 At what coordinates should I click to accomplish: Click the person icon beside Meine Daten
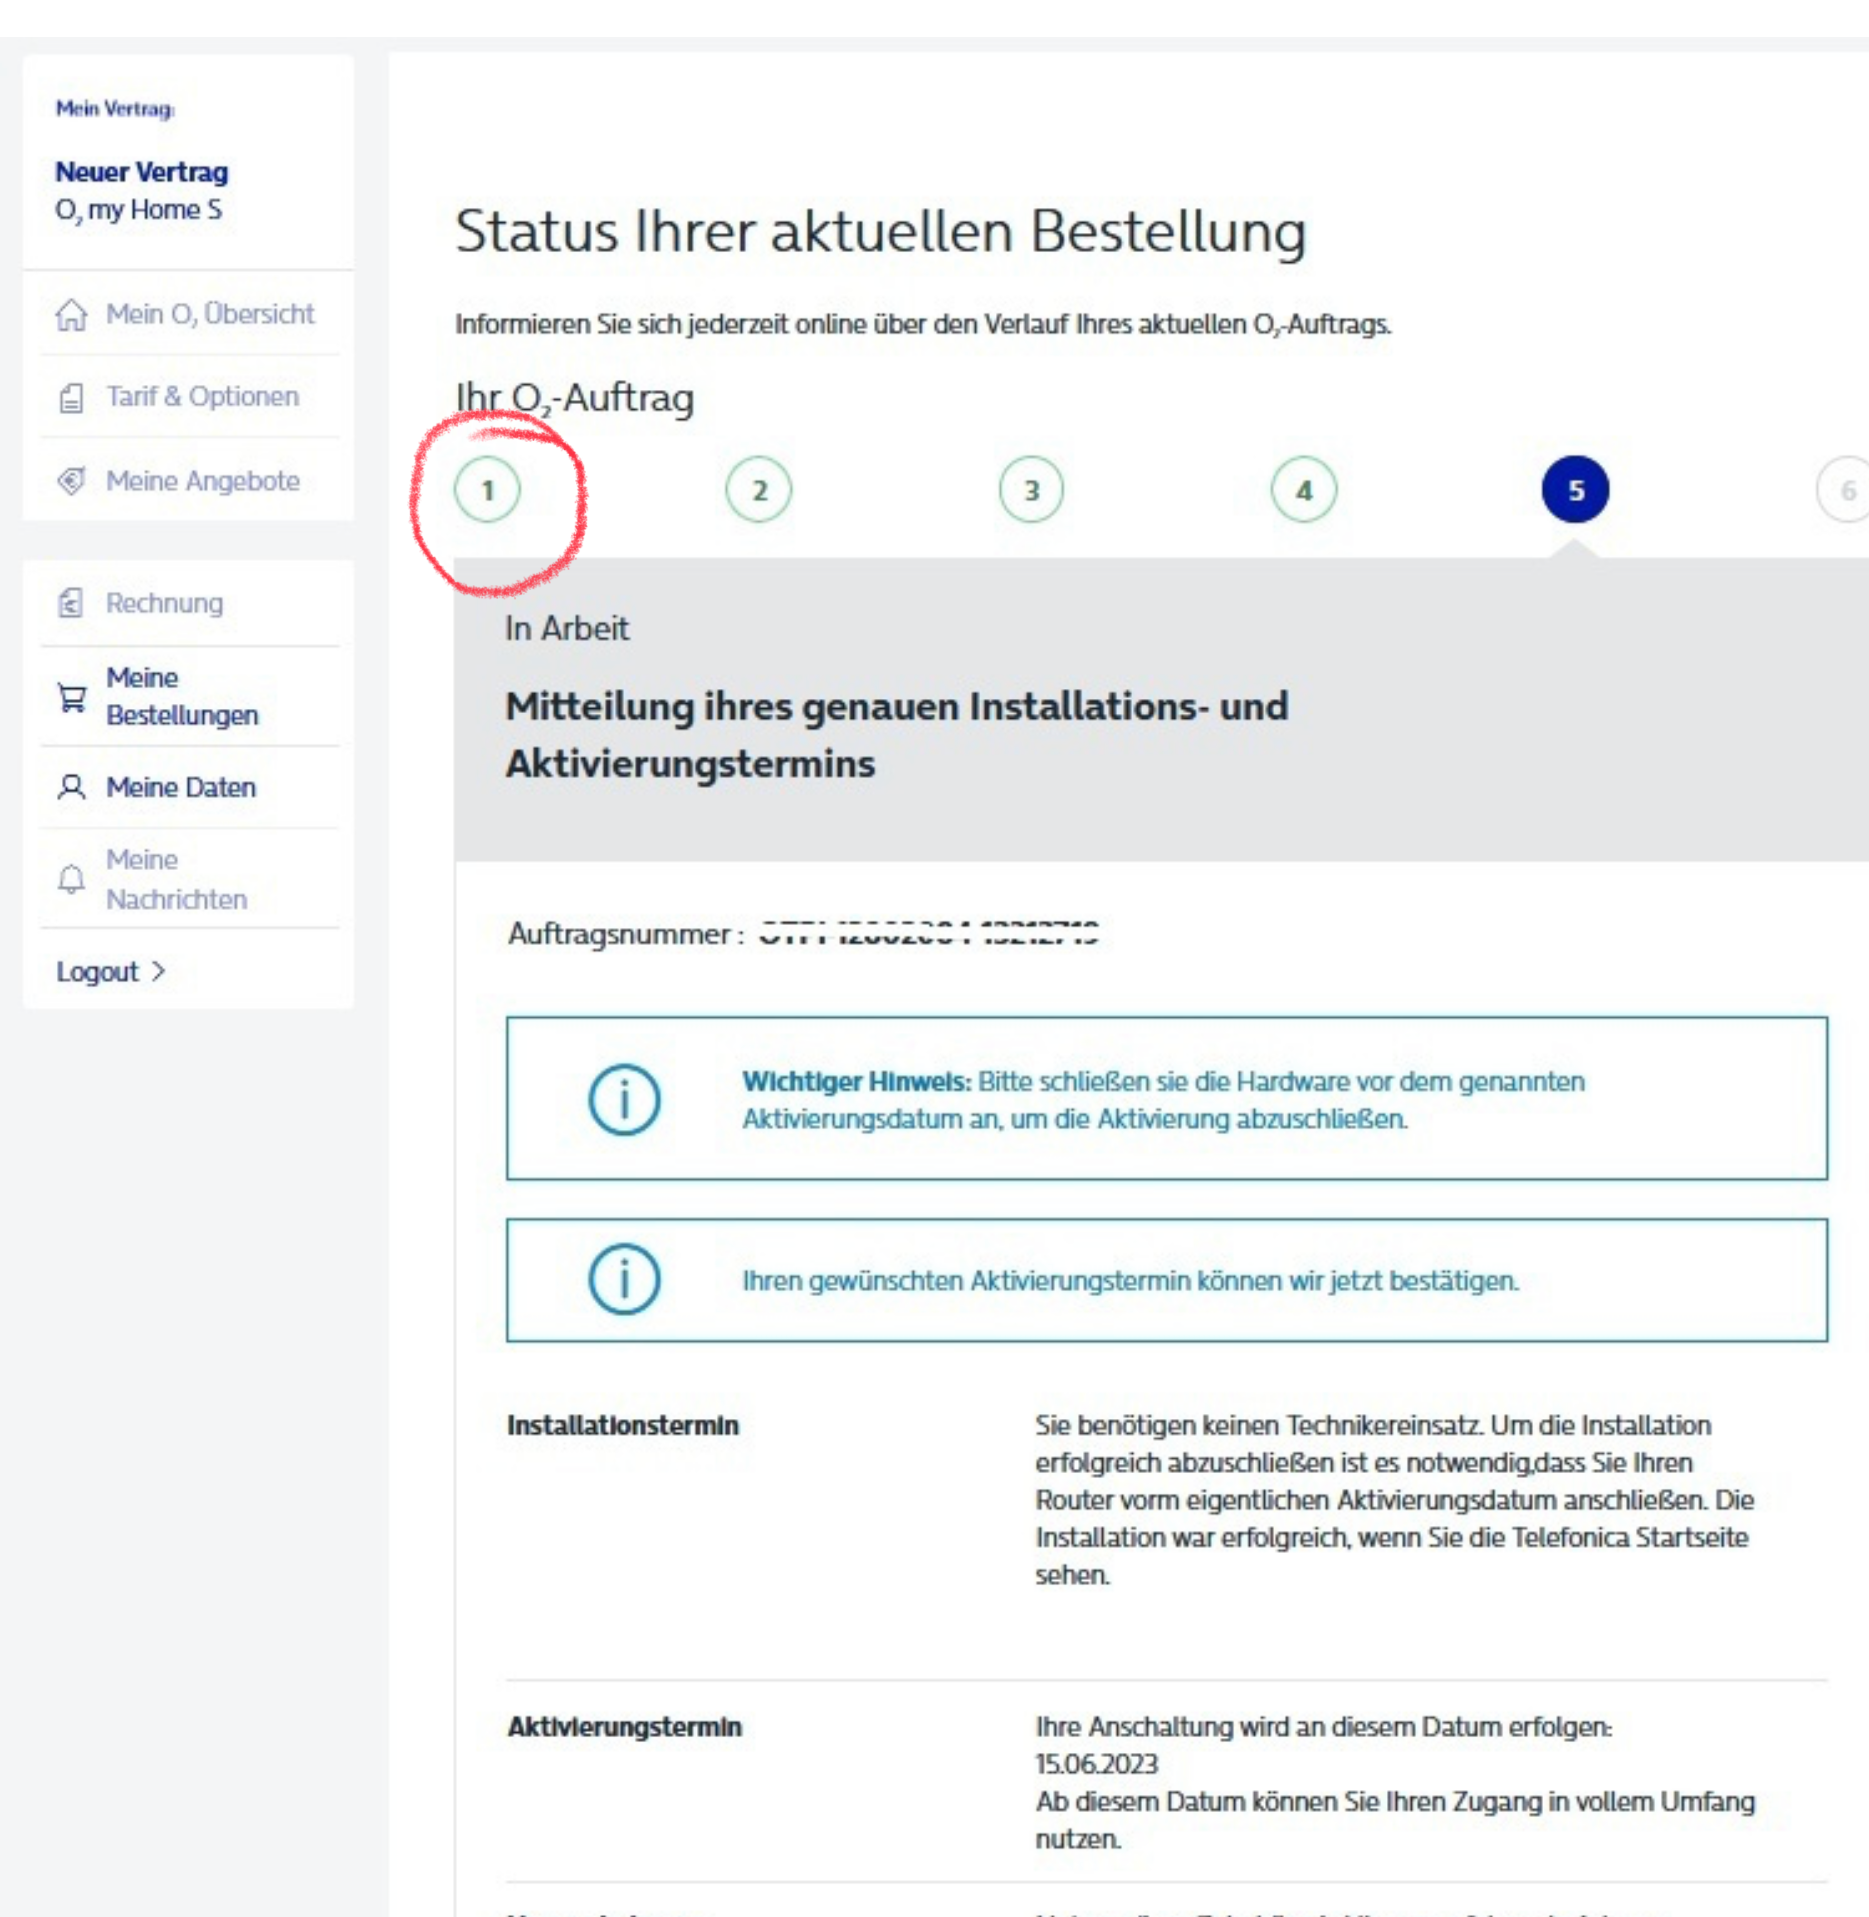coord(71,787)
